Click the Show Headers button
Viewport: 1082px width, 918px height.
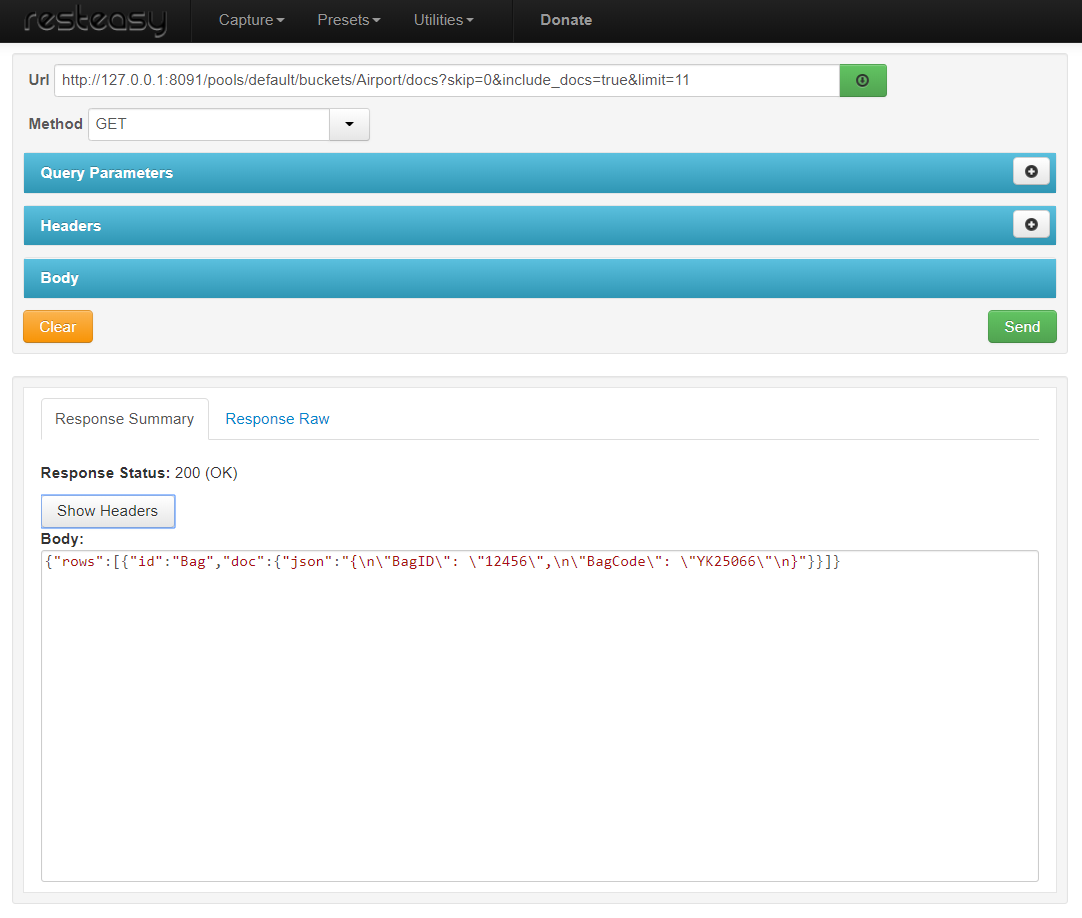(108, 511)
